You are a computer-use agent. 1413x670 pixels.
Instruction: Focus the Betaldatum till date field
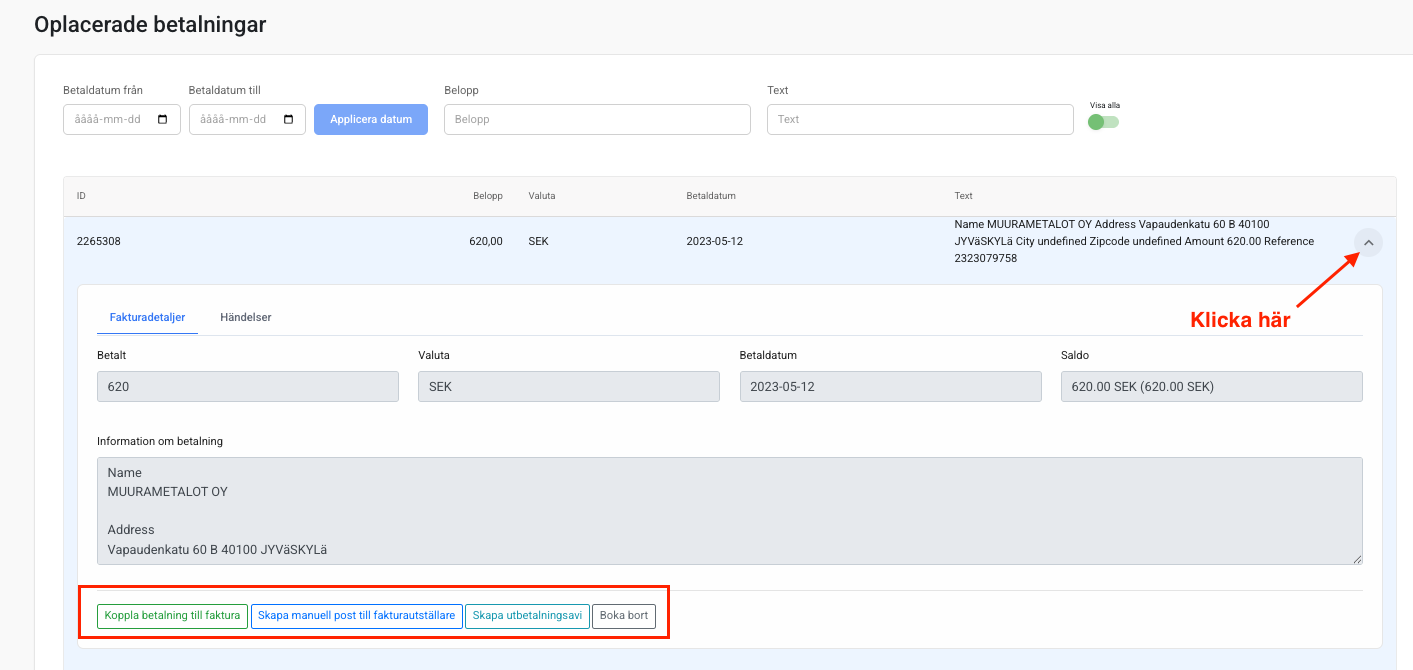tap(247, 119)
